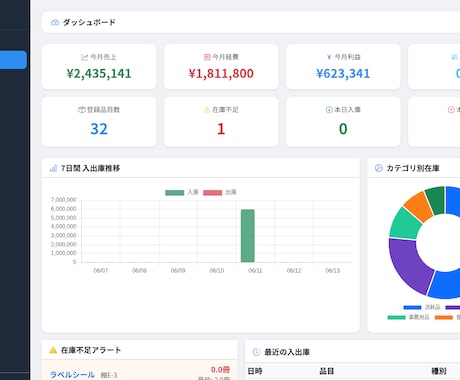Click the 棚E-3 shelf location label

click(x=109, y=375)
